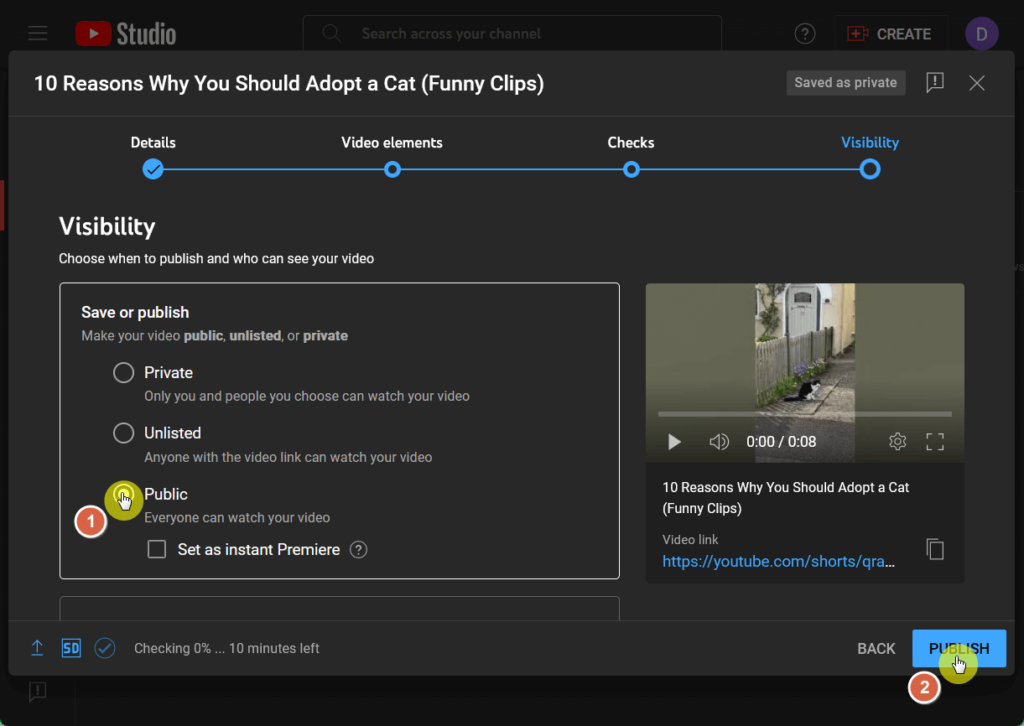Click the dialog video title text
Viewport: 1024px width, 726px height.
point(289,84)
